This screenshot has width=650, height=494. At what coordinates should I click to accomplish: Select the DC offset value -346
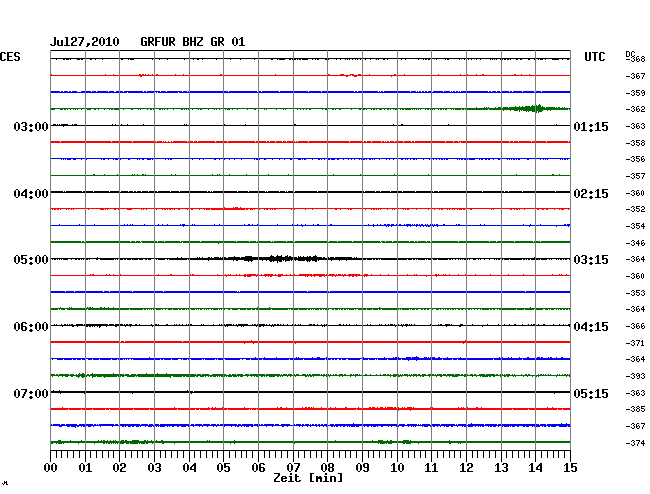pyautogui.click(x=636, y=243)
